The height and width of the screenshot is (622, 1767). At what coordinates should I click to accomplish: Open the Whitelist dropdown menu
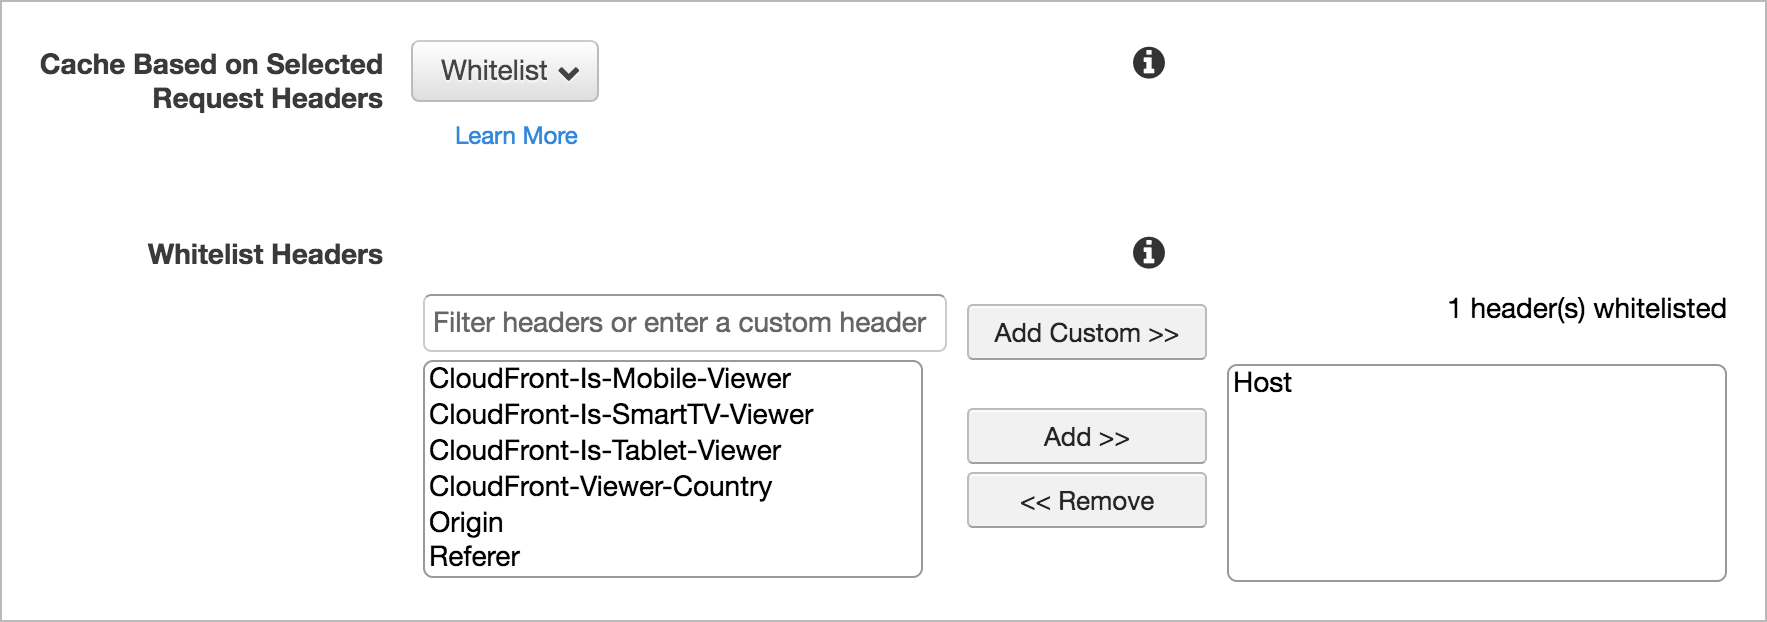click(505, 71)
